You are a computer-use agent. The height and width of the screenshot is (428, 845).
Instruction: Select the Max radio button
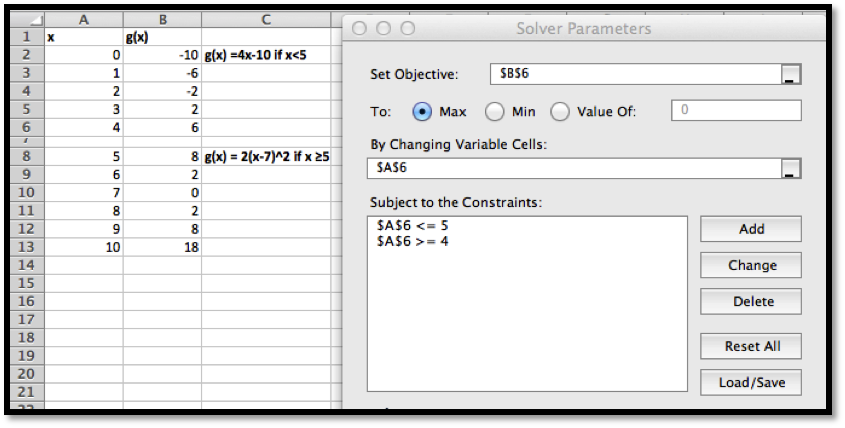pos(422,111)
